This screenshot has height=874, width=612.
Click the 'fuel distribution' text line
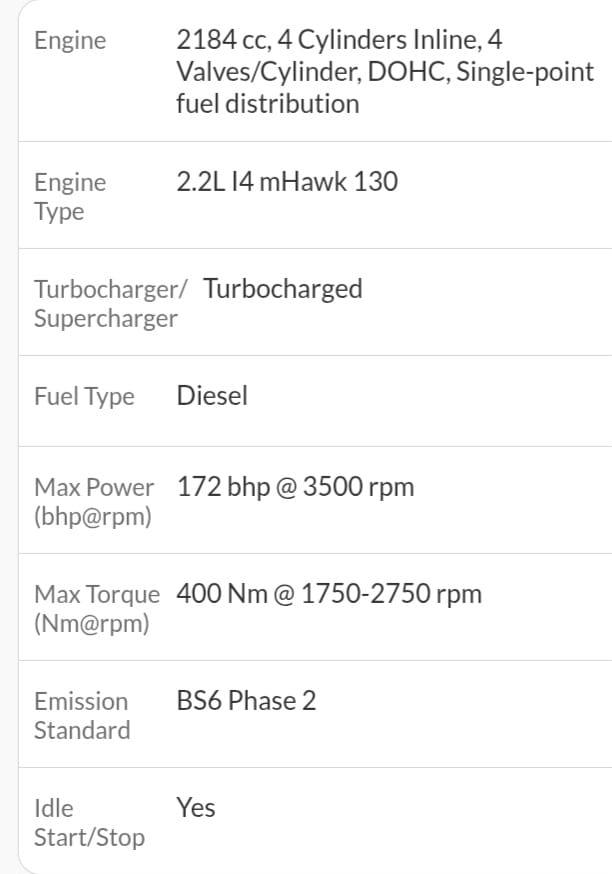[267, 103]
